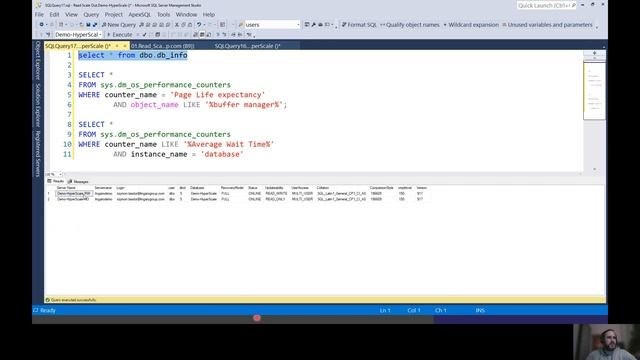
Task: Click the Increase Indent icon
Action: [x=240, y=35]
